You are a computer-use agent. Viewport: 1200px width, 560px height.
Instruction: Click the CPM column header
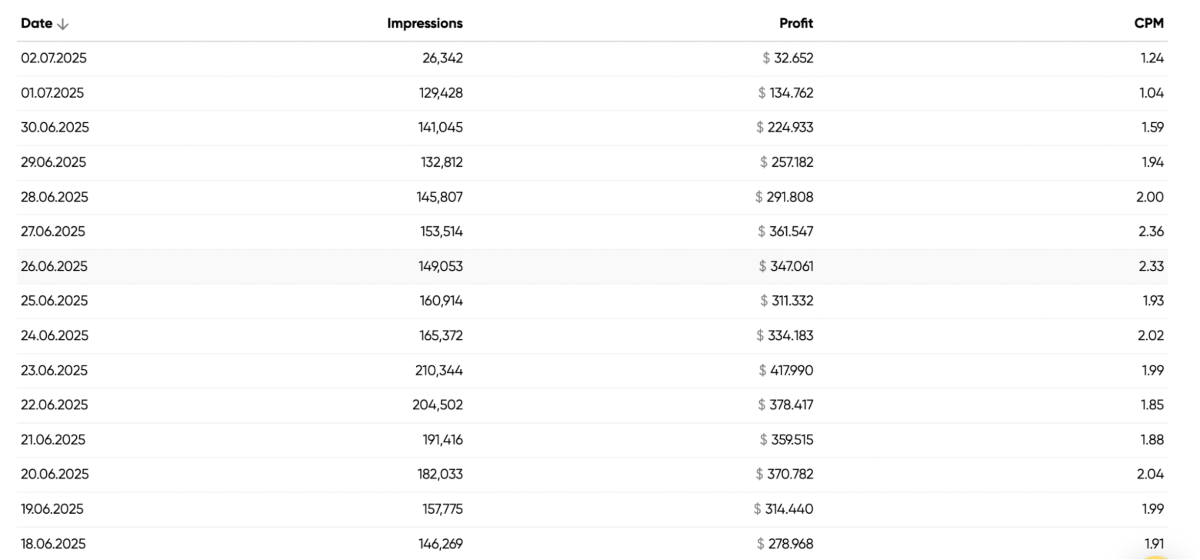[1149, 23]
